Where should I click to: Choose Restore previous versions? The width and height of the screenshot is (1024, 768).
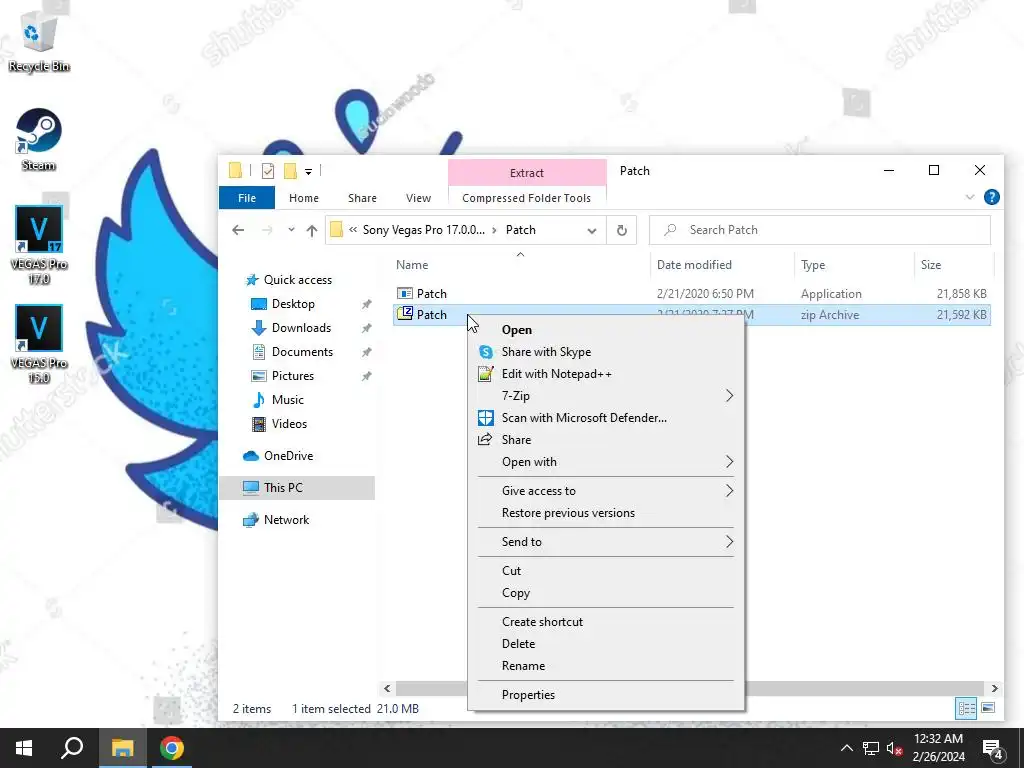pos(606,513)
